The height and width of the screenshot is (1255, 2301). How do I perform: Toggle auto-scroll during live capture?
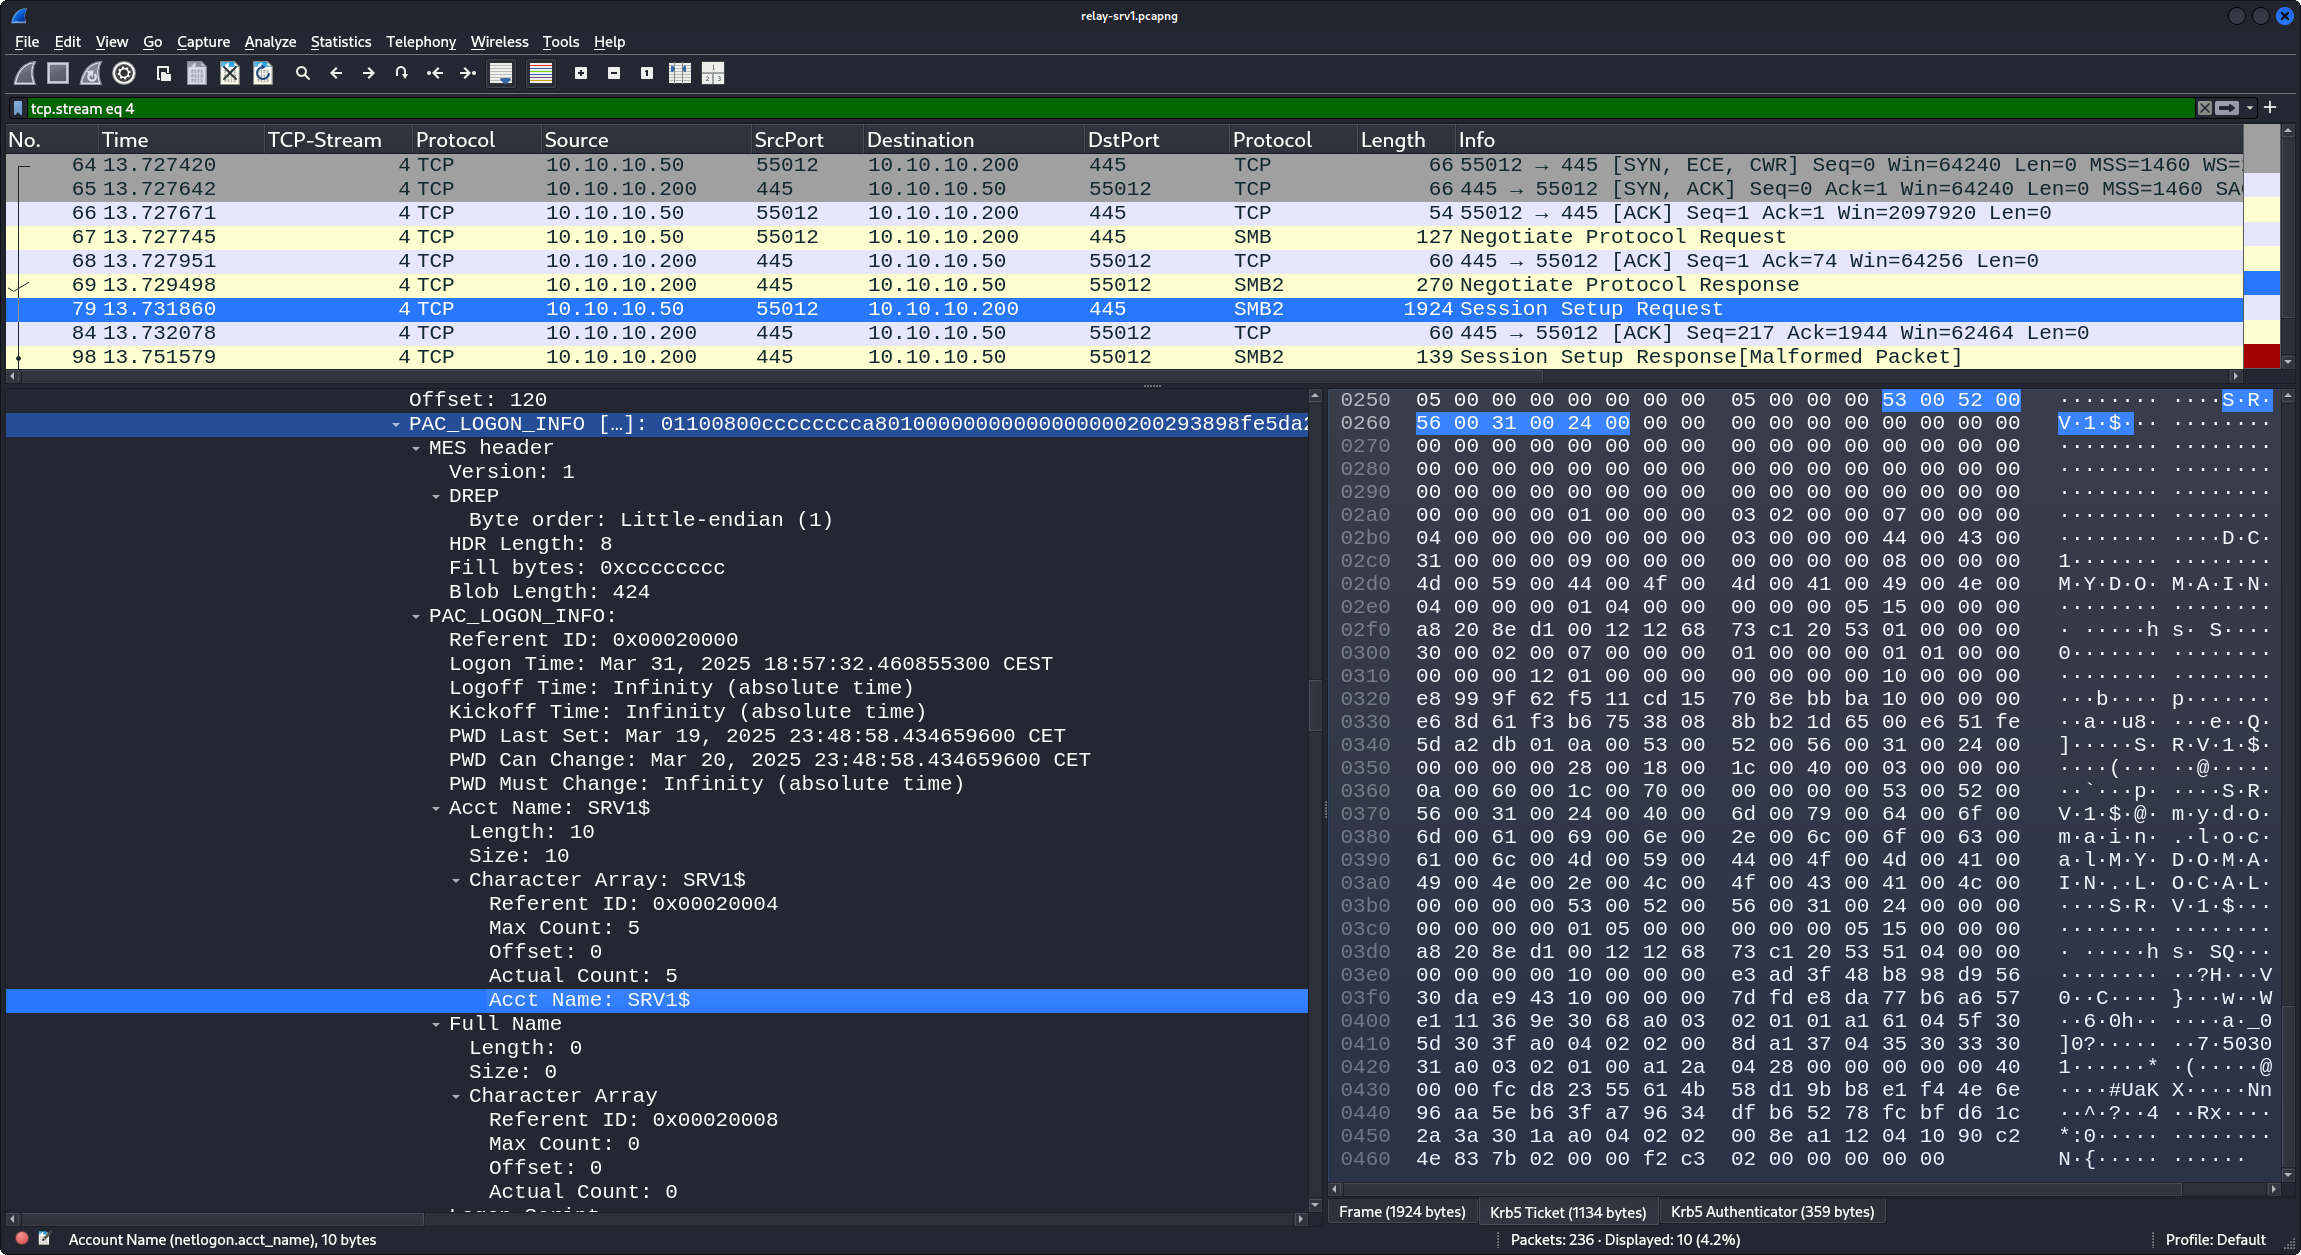(x=501, y=73)
